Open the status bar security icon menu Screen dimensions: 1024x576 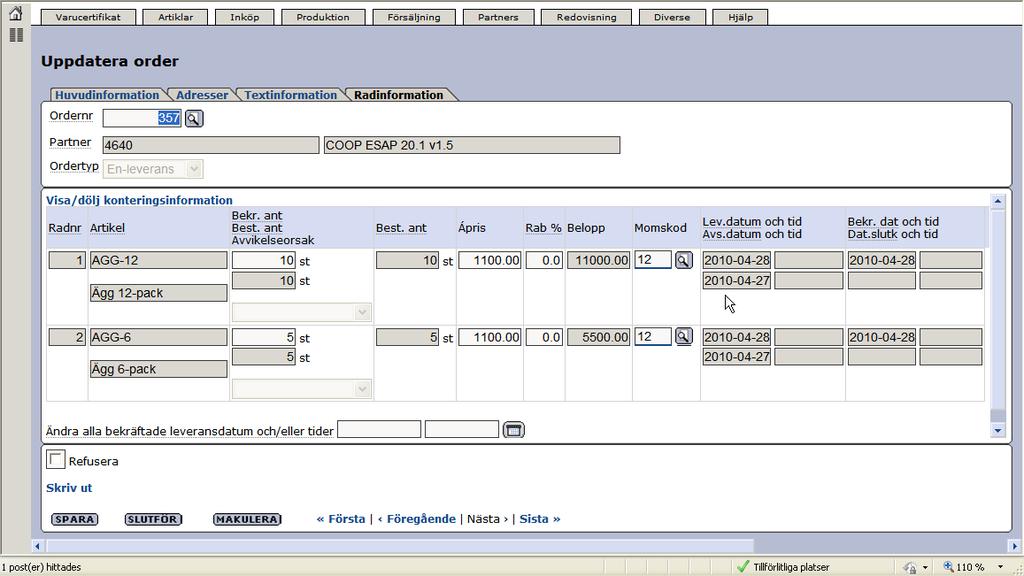click(x=915, y=566)
